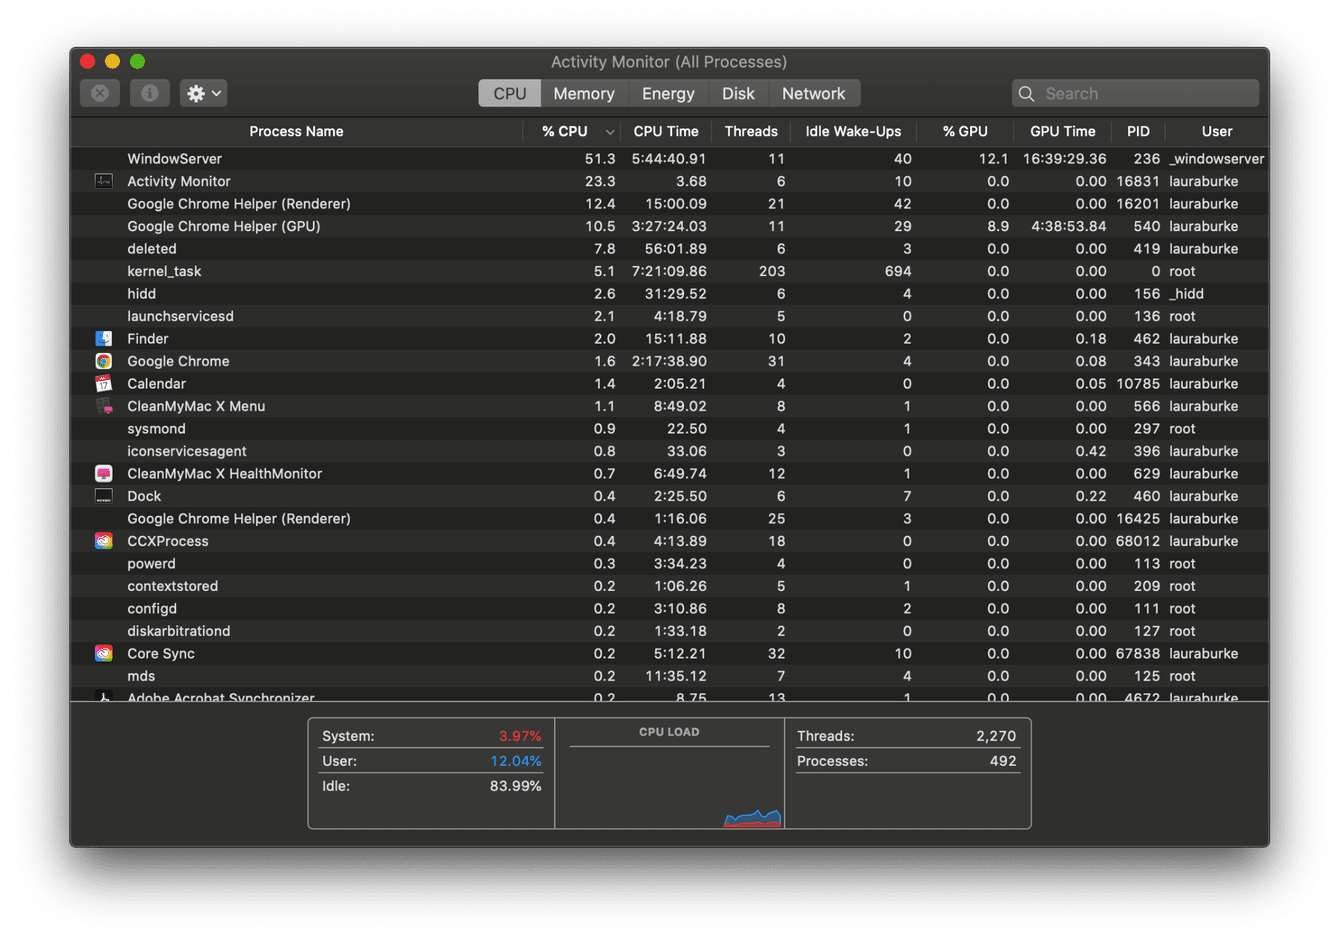Open the gear actions dropdown menu

[x=204, y=93]
